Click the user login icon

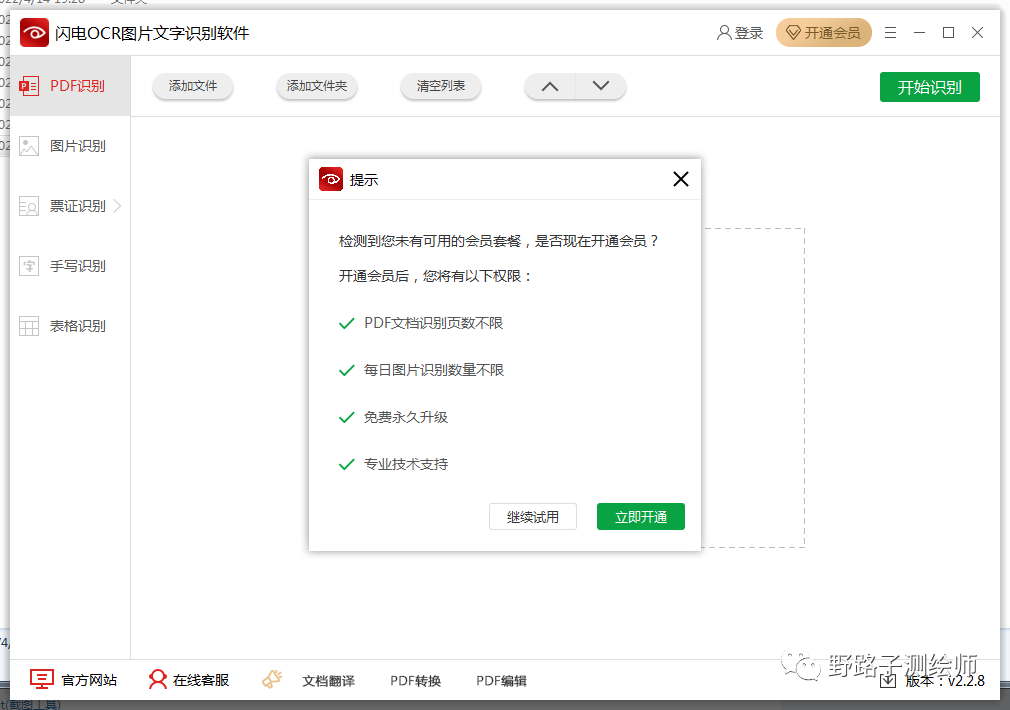pos(724,33)
